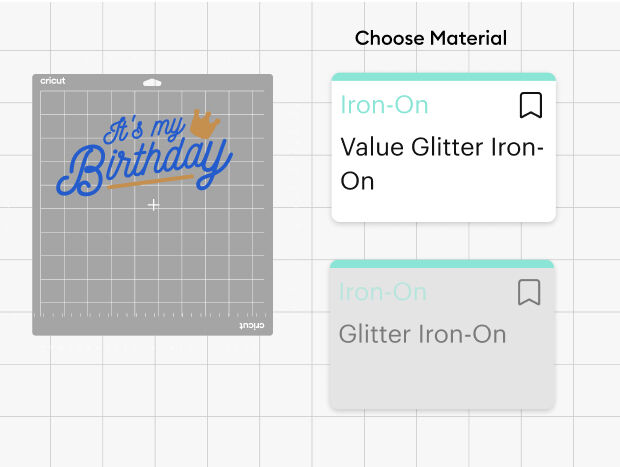Toggle bookmark on grayed Glitter Iron-On card
The width and height of the screenshot is (620, 467).
pyautogui.click(x=529, y=292)
